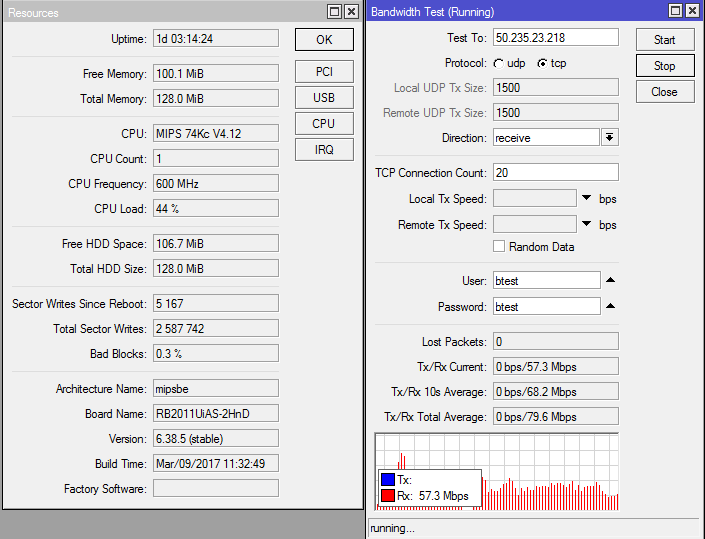Viewport: 705px width, 539px height.
Task: Click Free HDD Space value 106.7 MiB
Action: [x=216, y=244]
